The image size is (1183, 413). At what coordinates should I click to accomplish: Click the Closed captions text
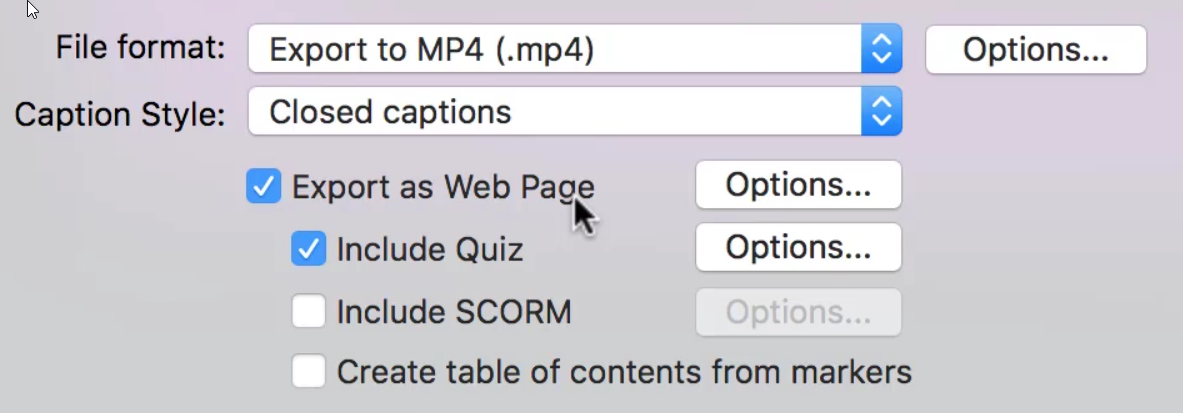[x=390, y=112]
